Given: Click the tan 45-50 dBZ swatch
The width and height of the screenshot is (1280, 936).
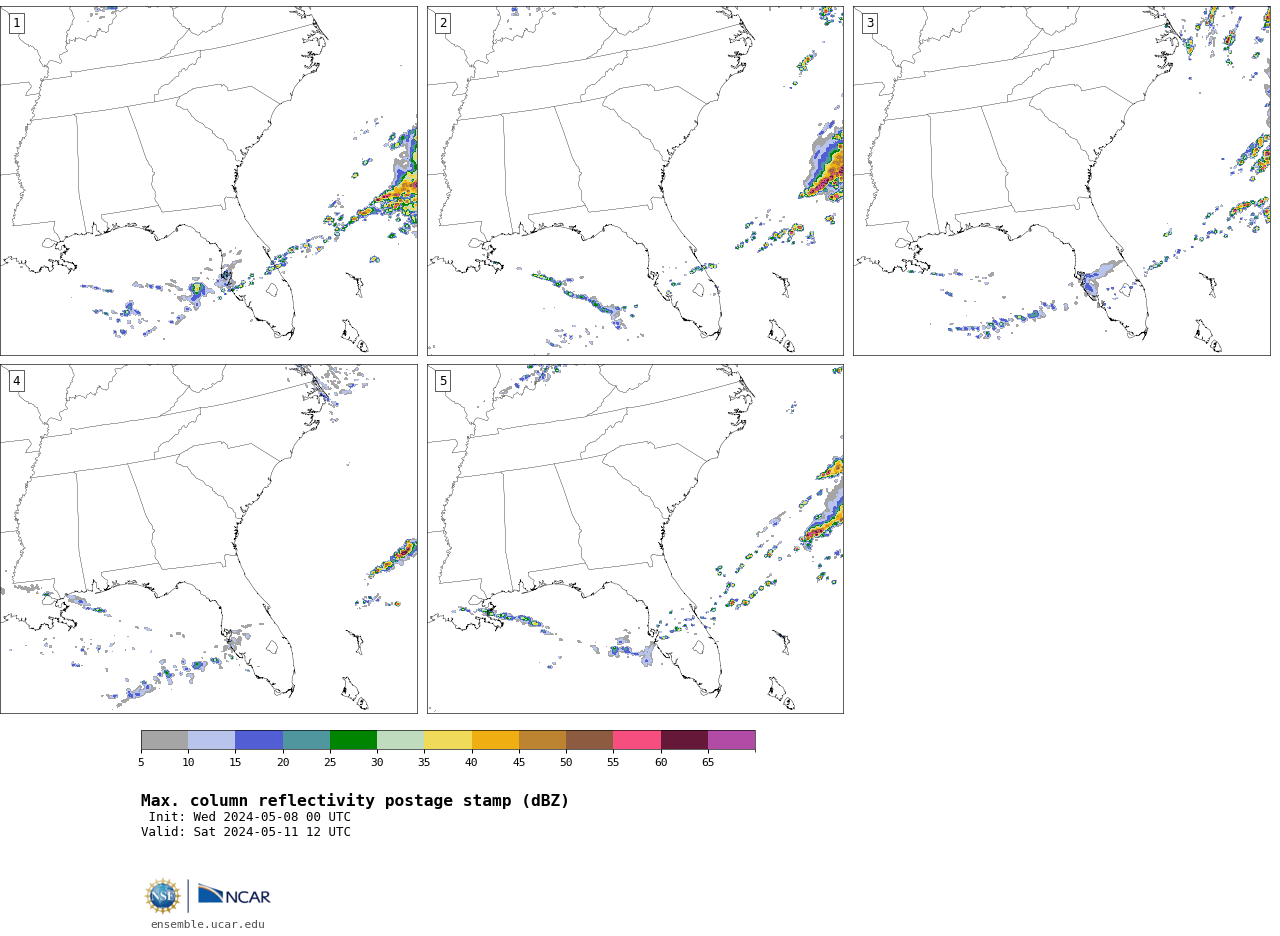Looking at the screenshot, I should pyautogui.click(x=542, y=740).
